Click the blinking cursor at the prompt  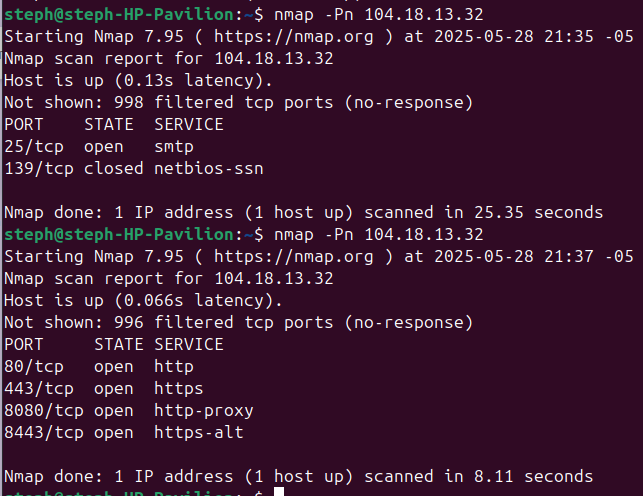[x=279, y=491]
